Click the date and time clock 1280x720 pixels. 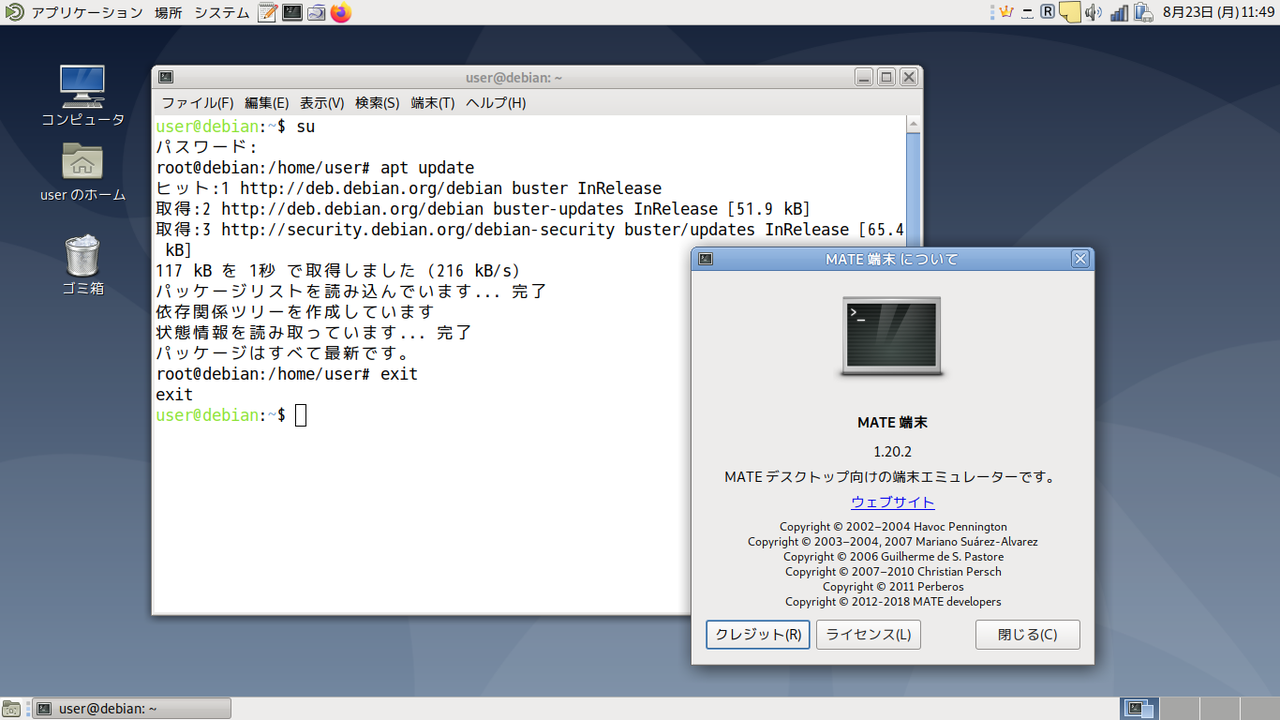(1217, 13)
